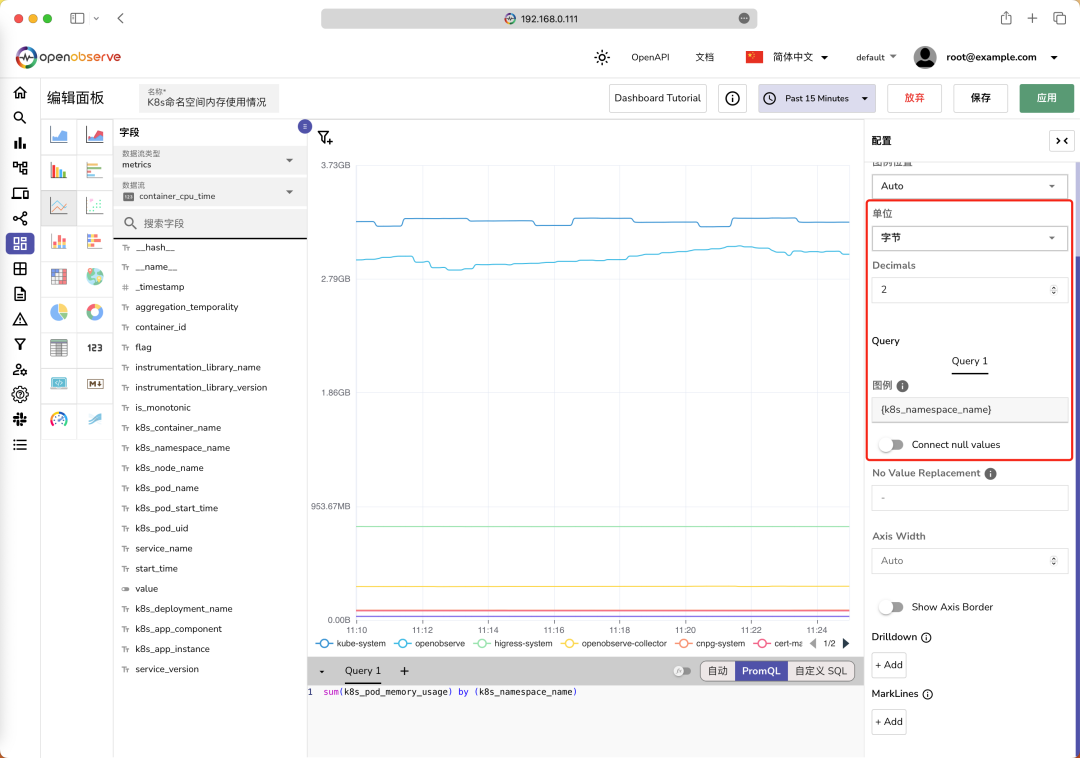Screen dimensions: 1080x758
Task: Open the Slack icon in sidebar
Action: click(x=20, y=419)
